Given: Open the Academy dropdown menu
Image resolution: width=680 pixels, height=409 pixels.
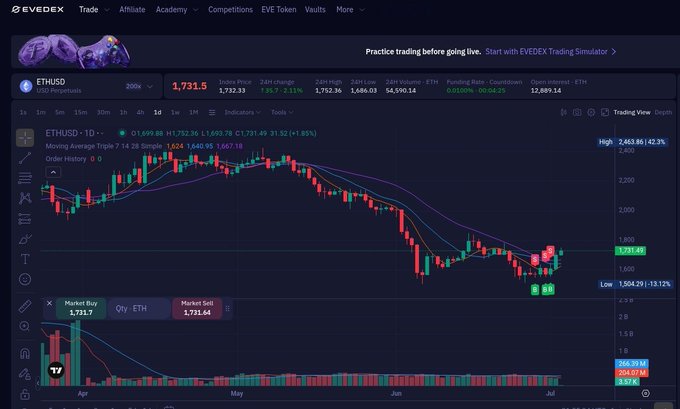Looking at the screenshot, I should (x=177, y=10).
